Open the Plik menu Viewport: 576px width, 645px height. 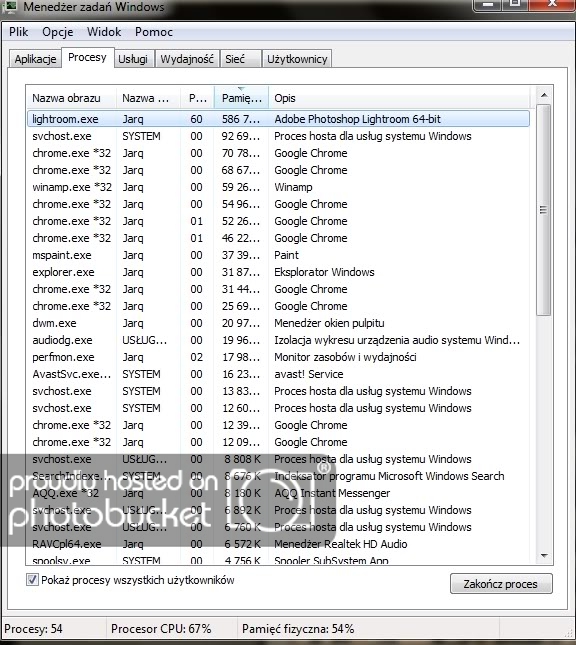tap(19, 32)
